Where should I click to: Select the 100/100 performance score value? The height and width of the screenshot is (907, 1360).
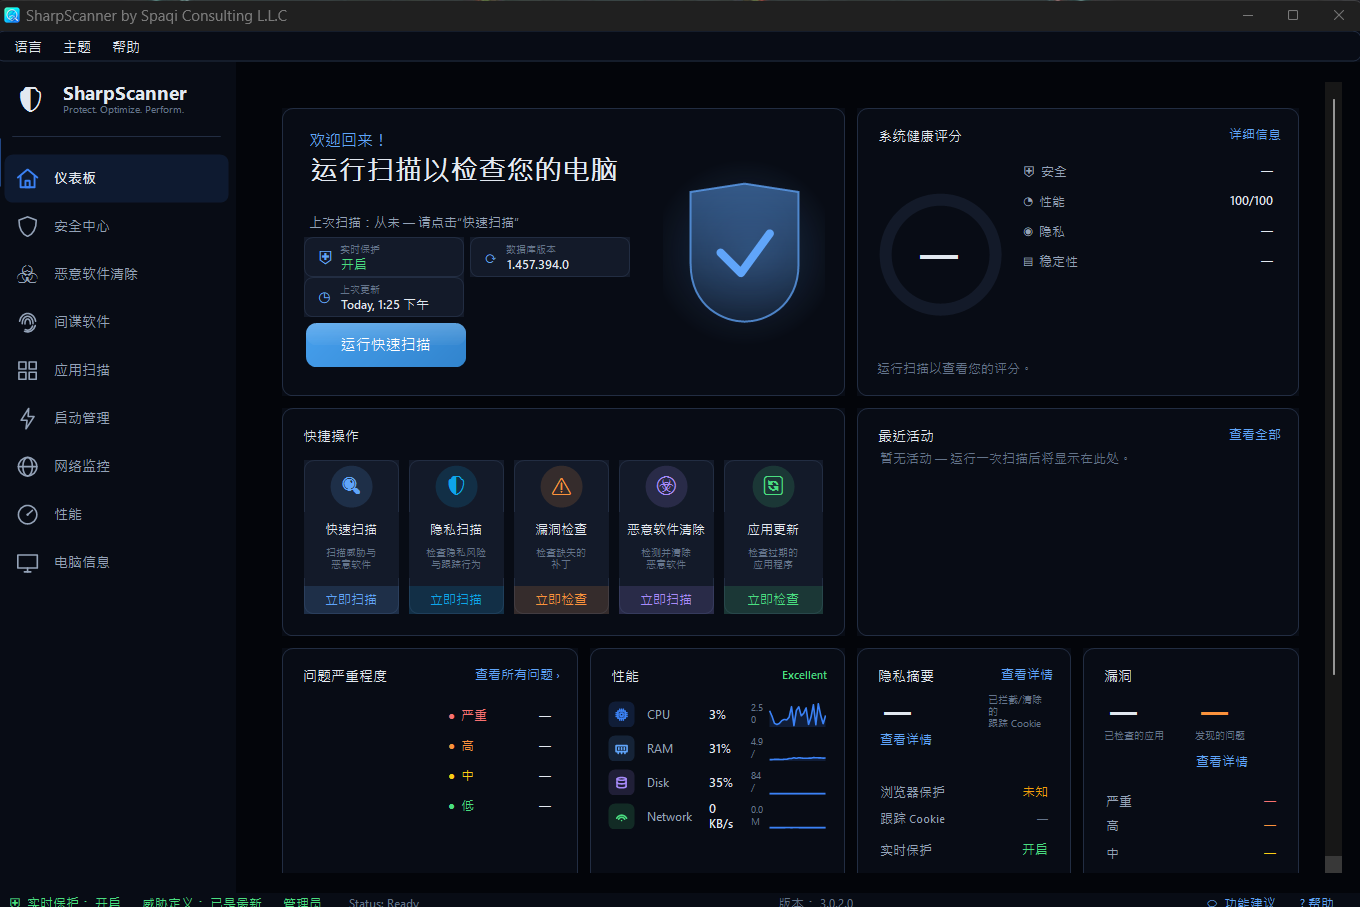pyautogui.click(x=1251, y=201)
